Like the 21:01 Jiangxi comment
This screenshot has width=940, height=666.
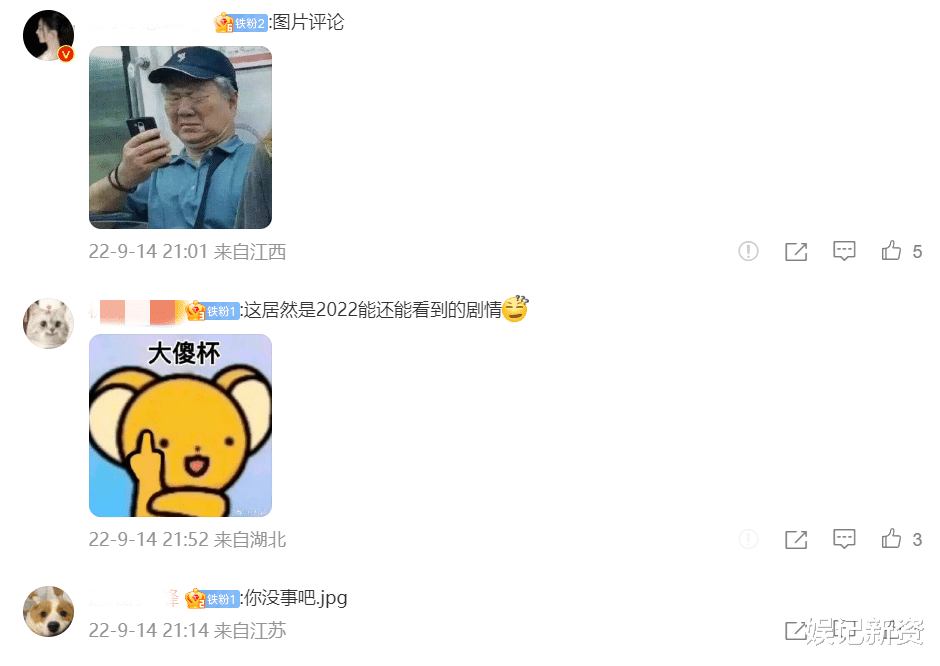[891, 251]
